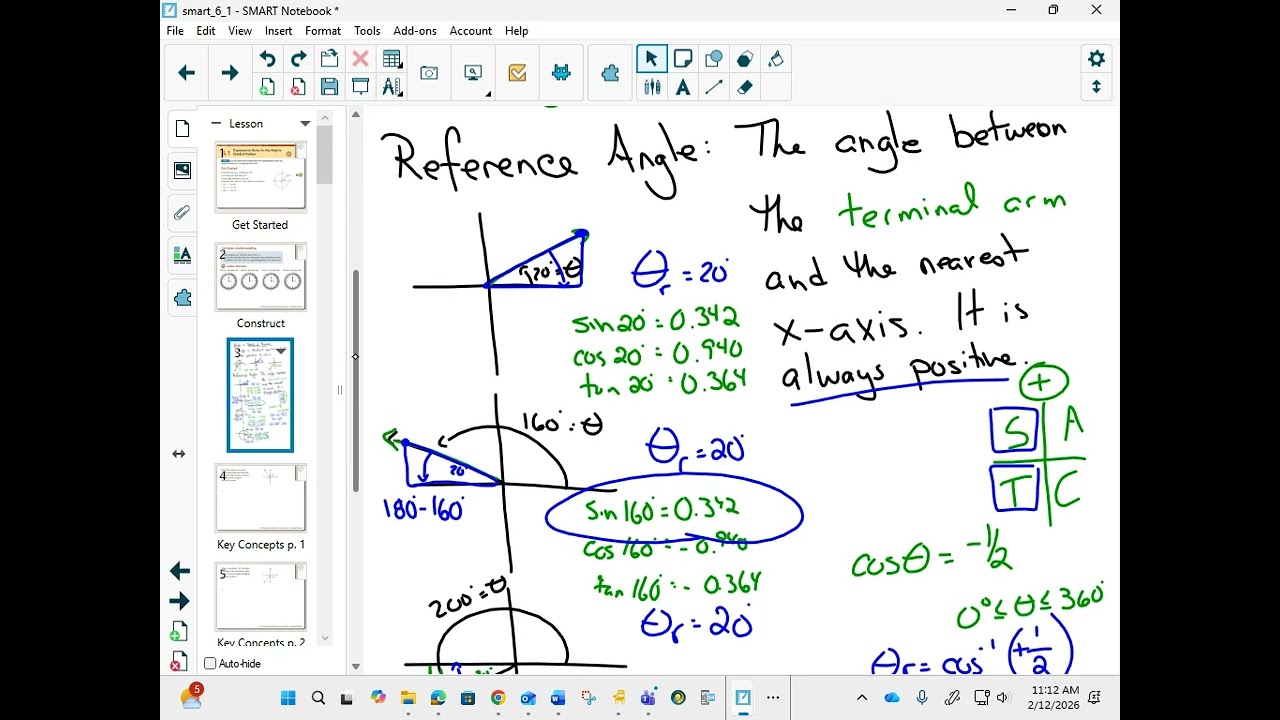Select the Shapes tool
Viewport: 1280px width, 720px height.
714,59
